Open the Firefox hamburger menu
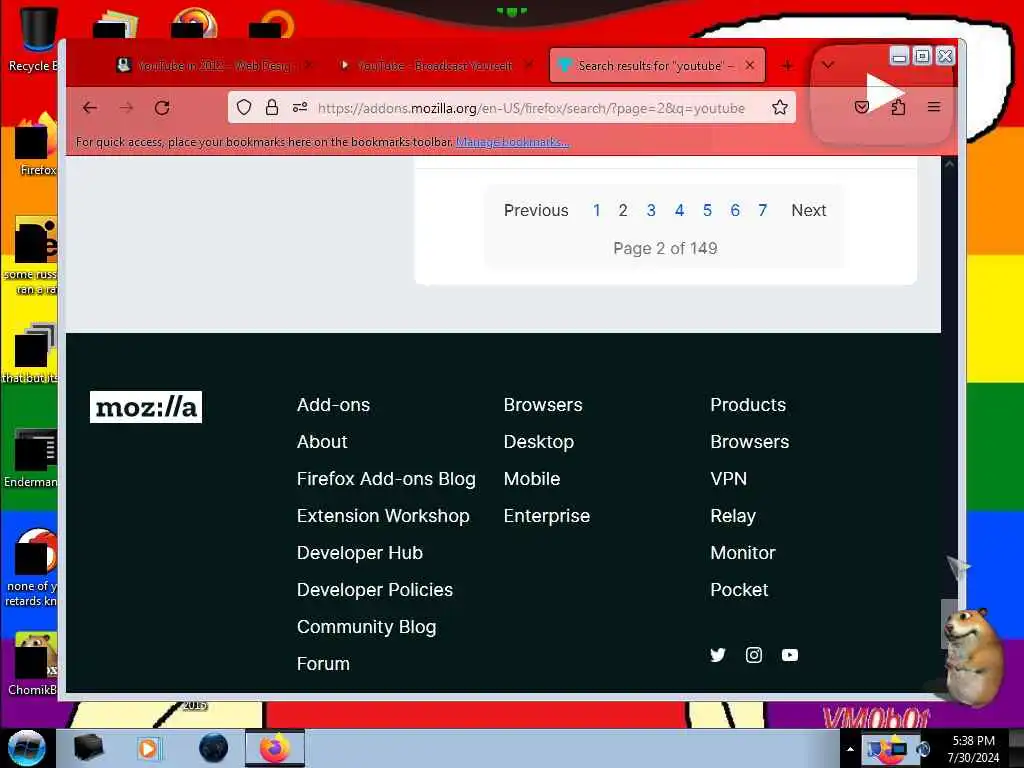 (934, 107)
